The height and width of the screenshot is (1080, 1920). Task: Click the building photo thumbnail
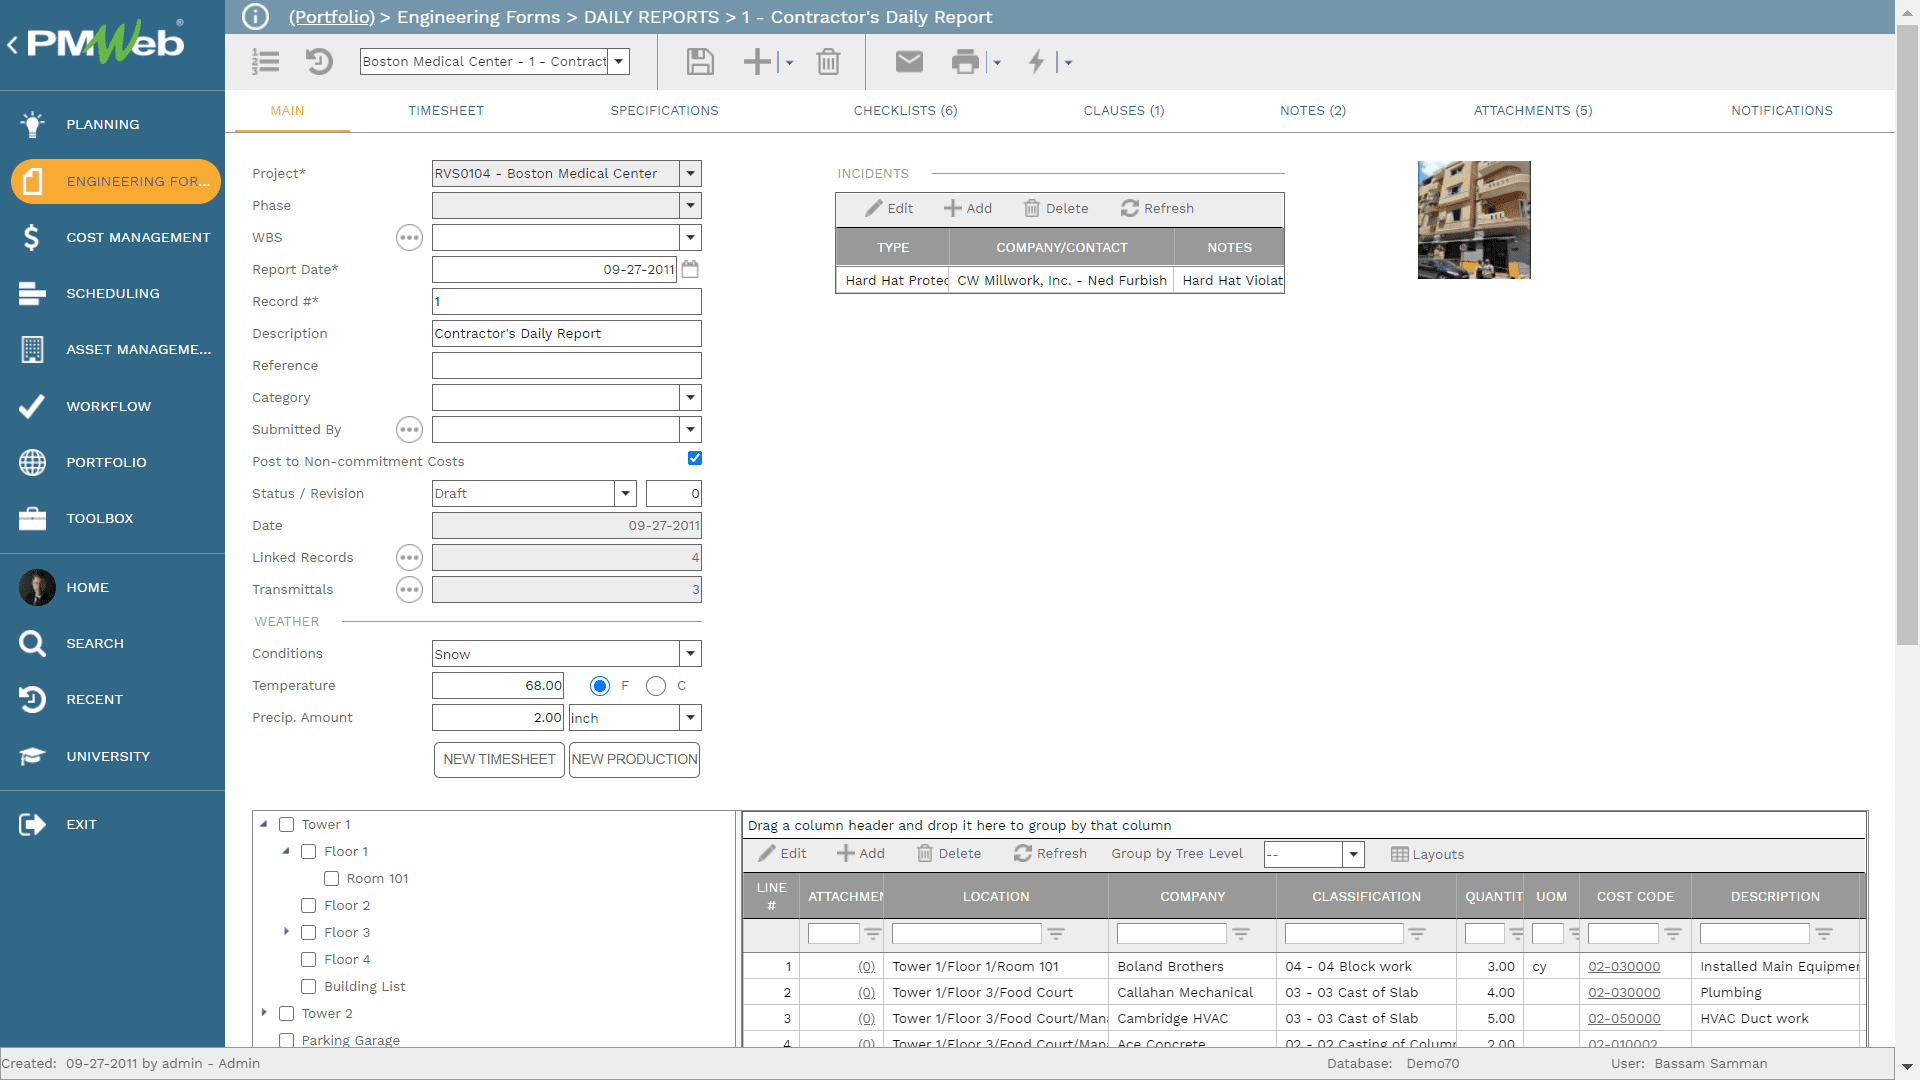(1473, 219)
